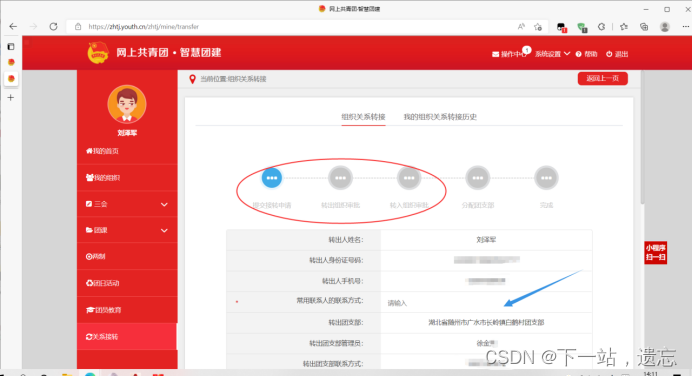Viewport: 692px width, 376px height.
Task: Click 返回上一页 button
Action: tap(602, 79)
